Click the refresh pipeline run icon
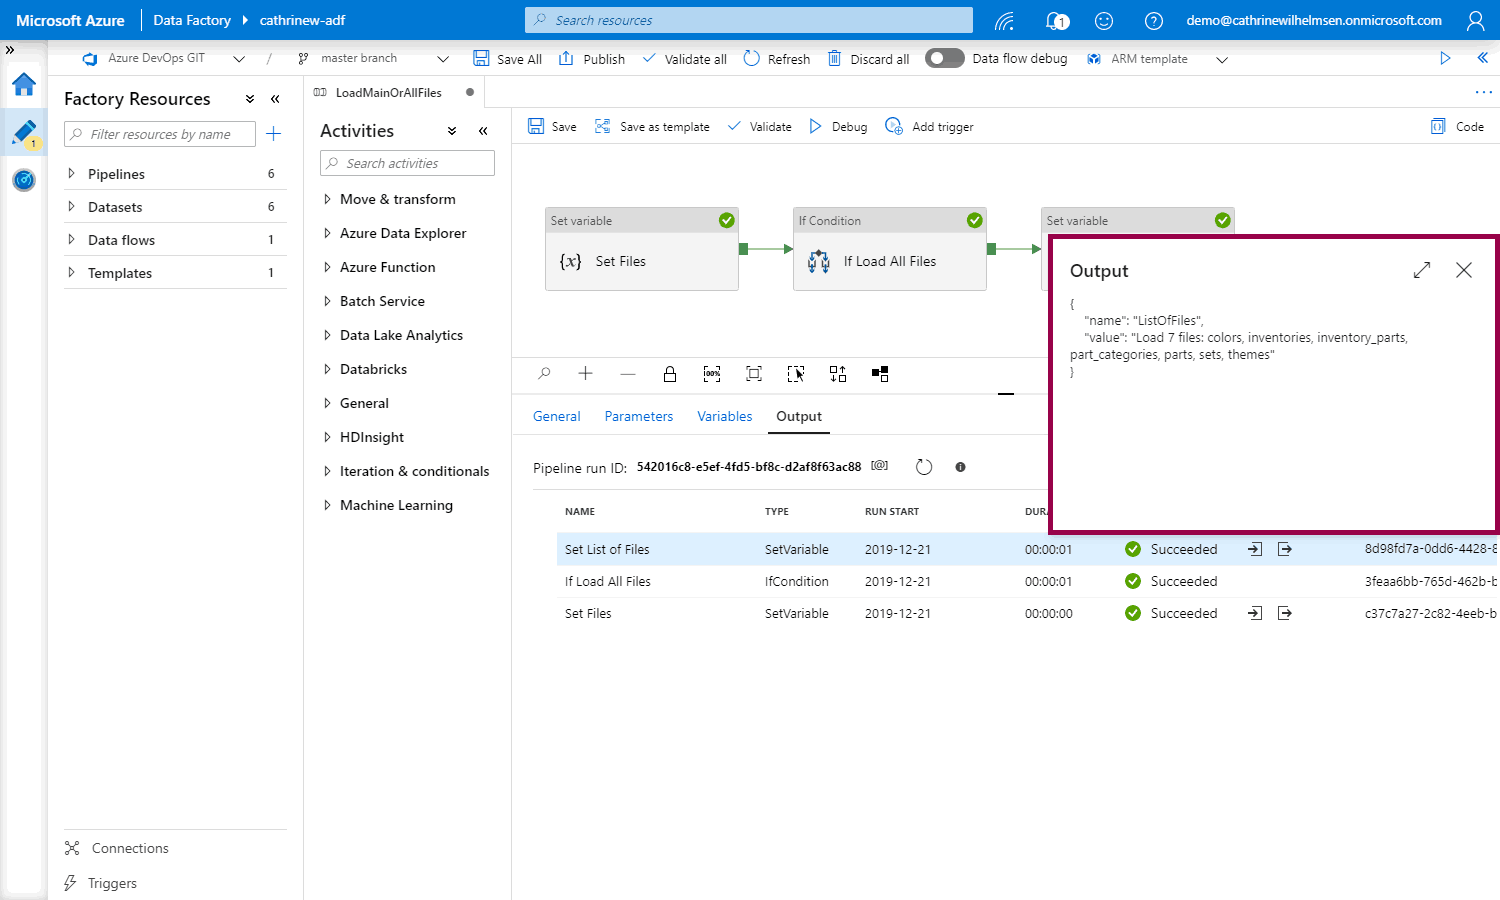 point(924,467)
